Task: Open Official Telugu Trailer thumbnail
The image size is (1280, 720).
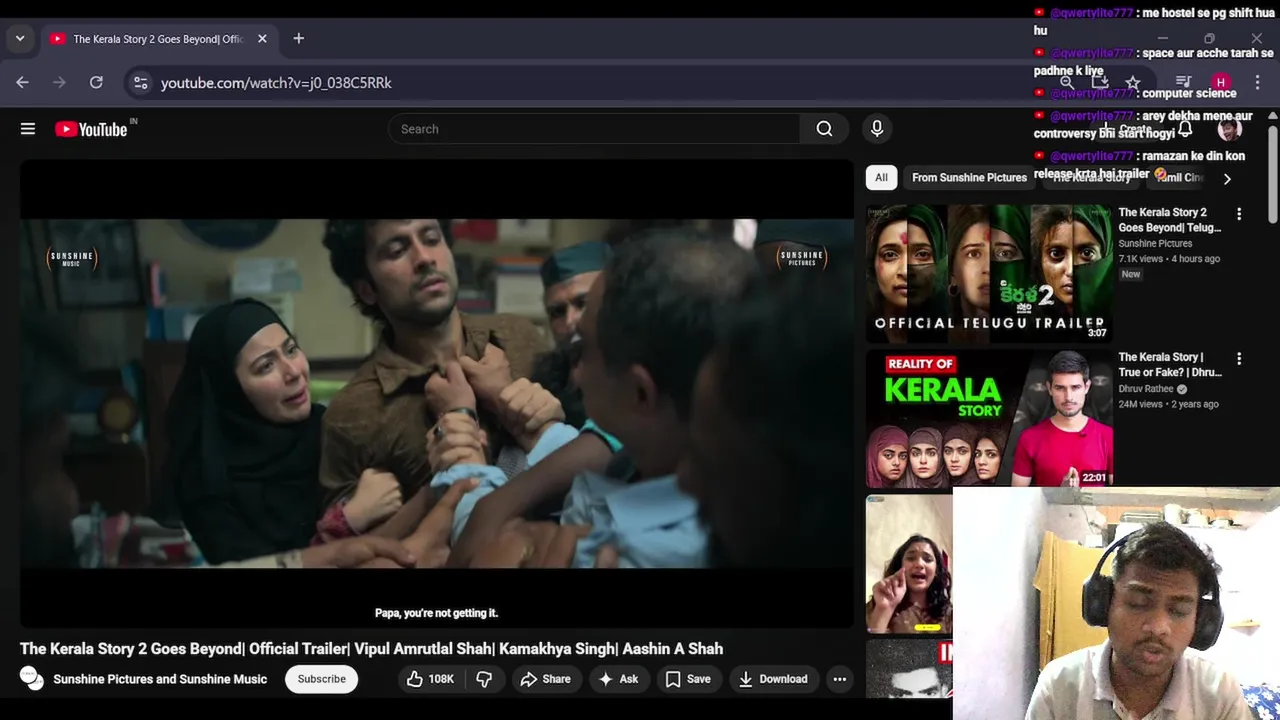Action: [x=989, y=273]
